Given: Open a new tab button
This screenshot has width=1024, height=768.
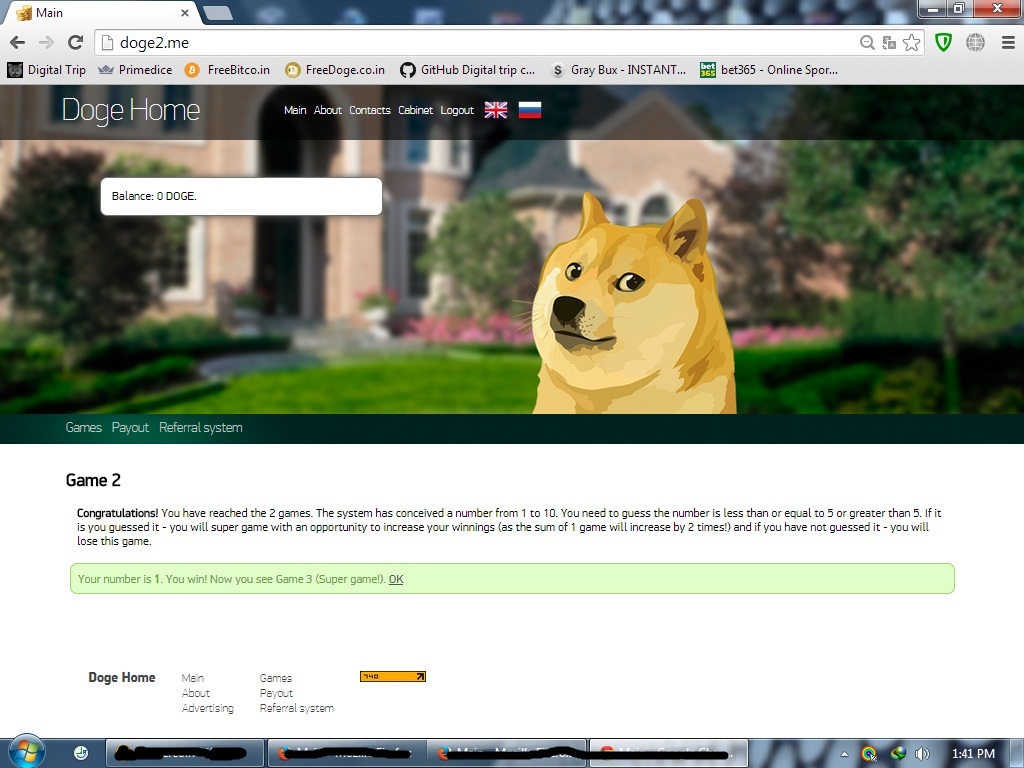Looking at the screenshot, I should 217,13.
